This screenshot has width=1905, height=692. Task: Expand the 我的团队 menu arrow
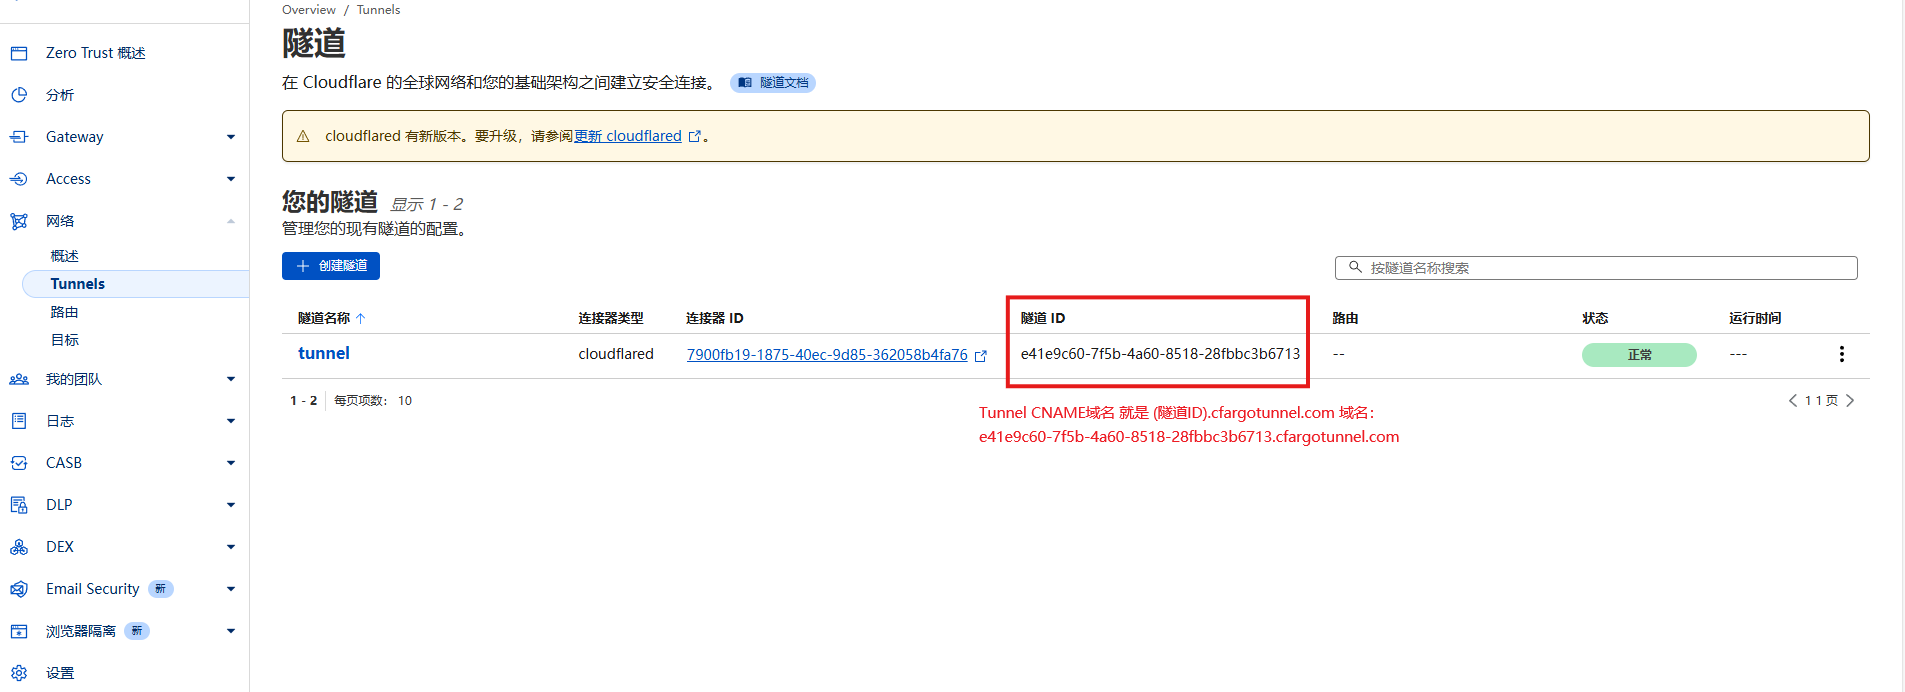[x=231, y=379]
